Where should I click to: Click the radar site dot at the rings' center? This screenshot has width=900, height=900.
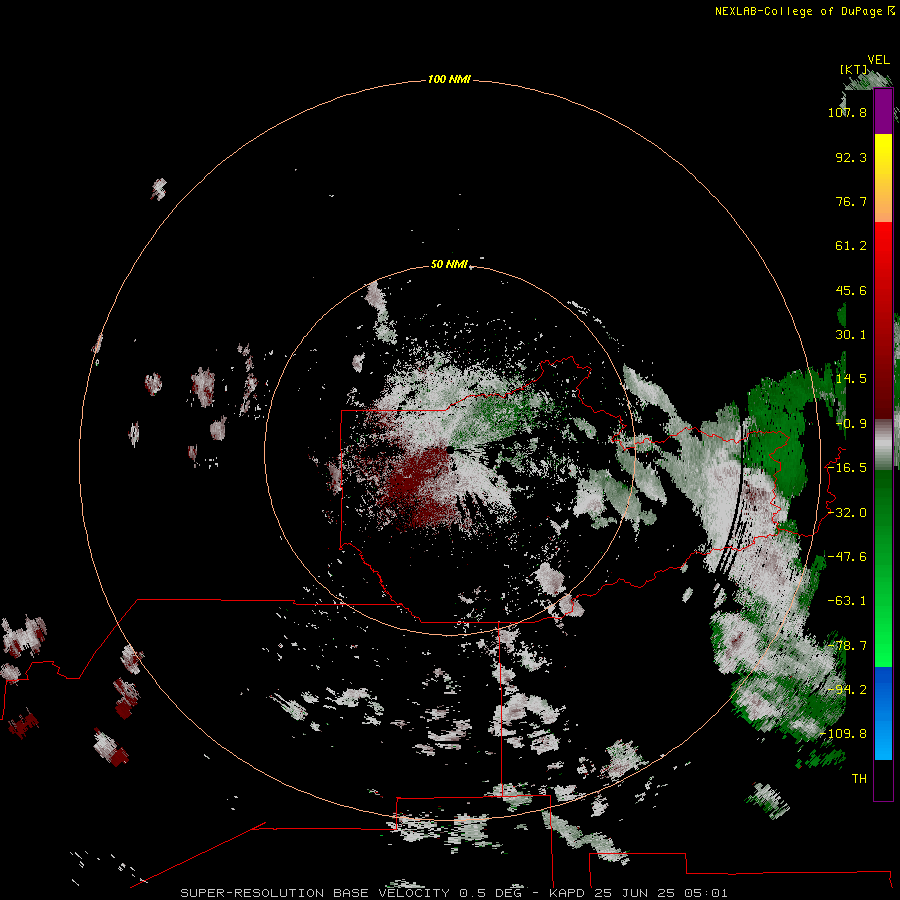click(x=450, y=449)
